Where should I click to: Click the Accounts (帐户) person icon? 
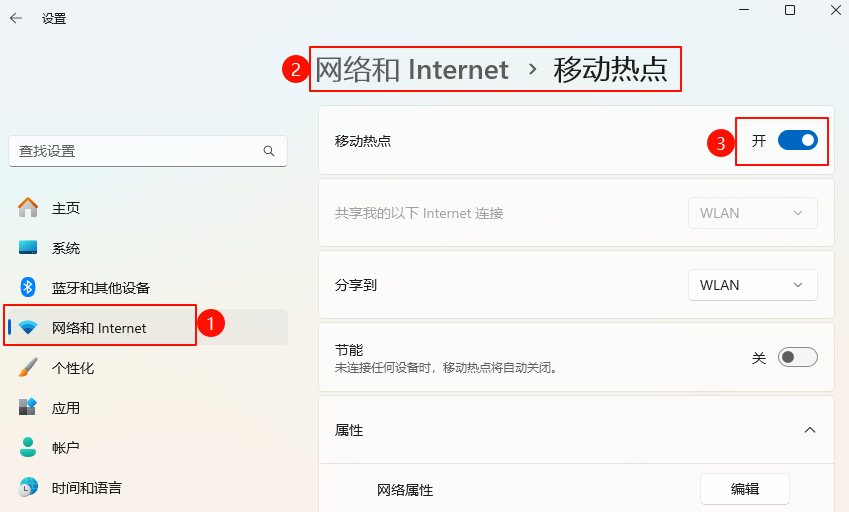(28, 447)
